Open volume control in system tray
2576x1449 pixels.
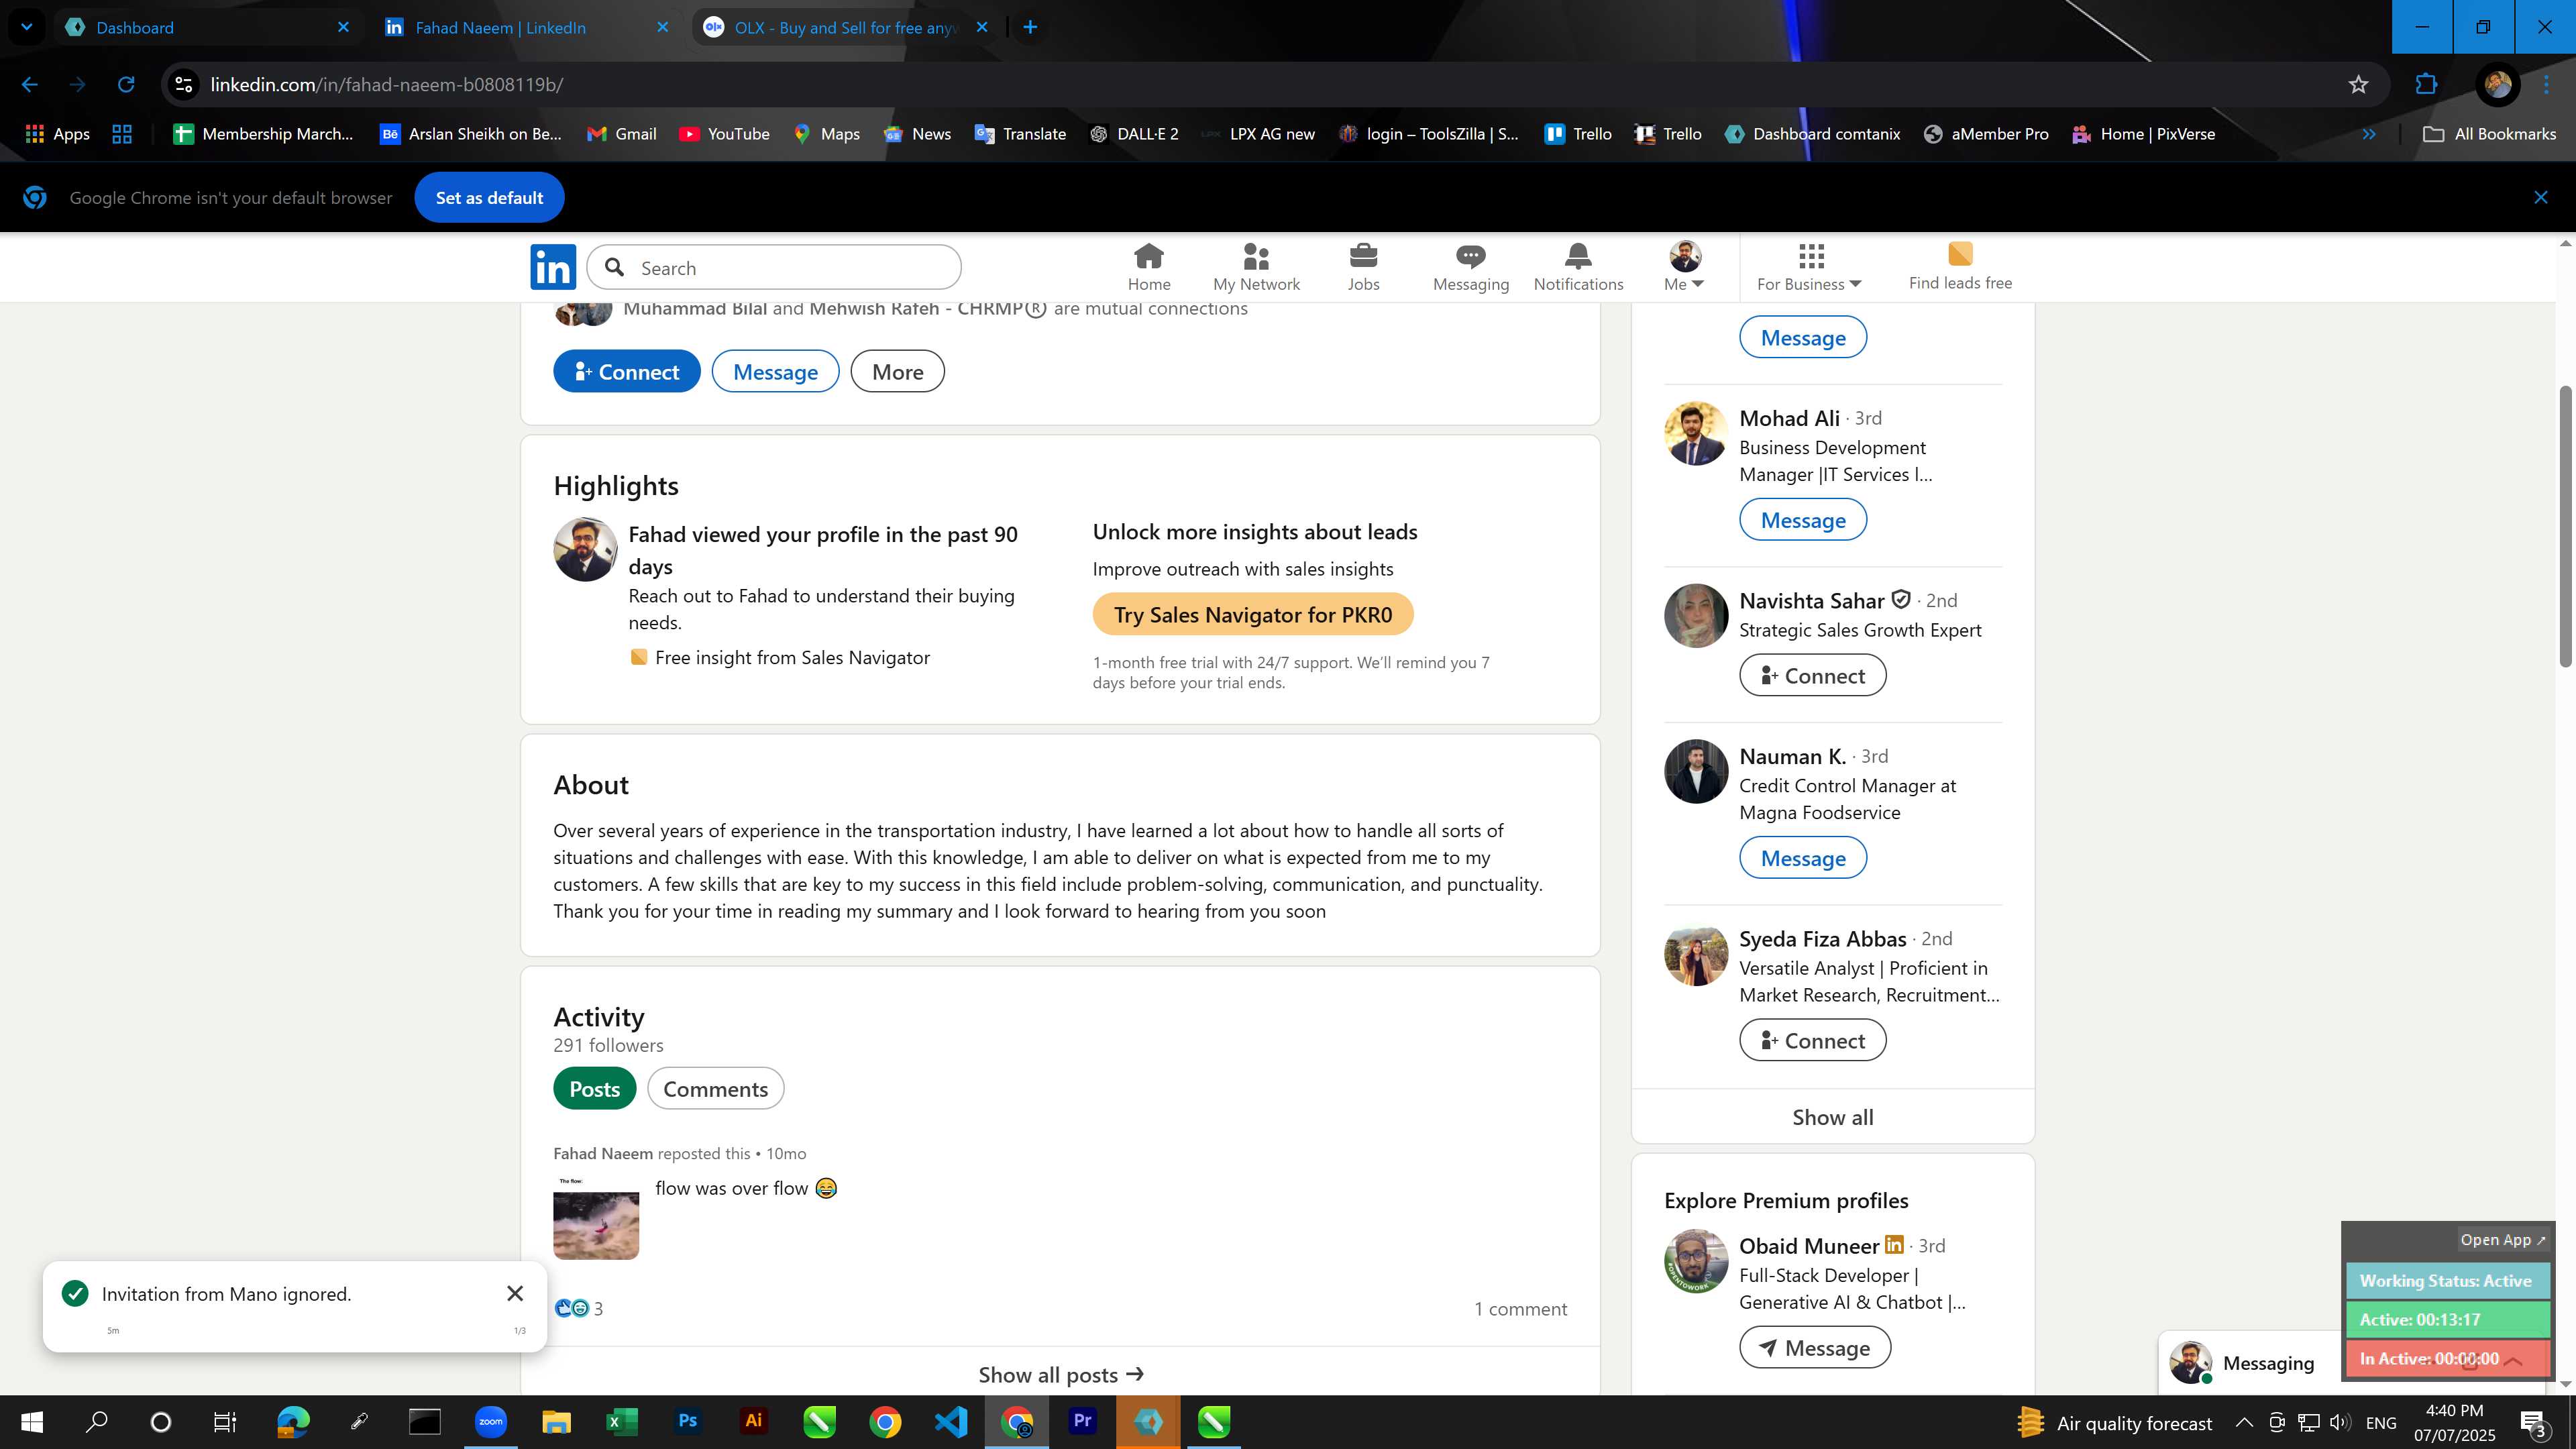click(2339, 1422)
